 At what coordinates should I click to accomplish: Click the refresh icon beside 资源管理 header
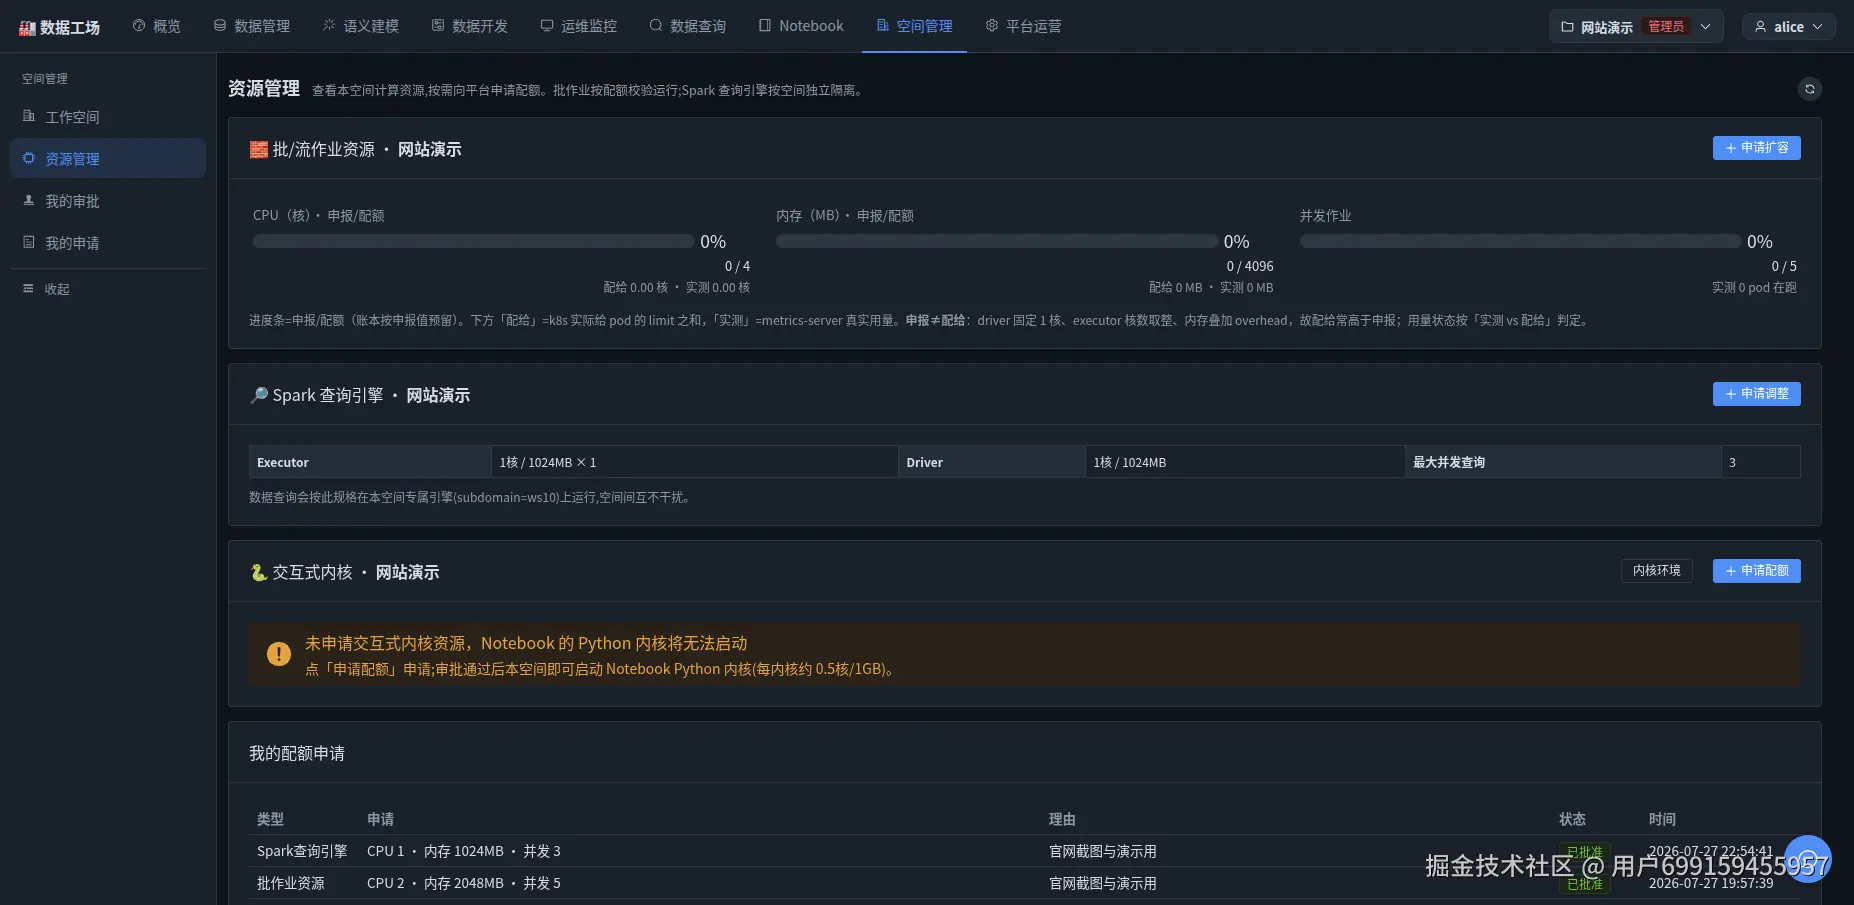[1810, 89]
